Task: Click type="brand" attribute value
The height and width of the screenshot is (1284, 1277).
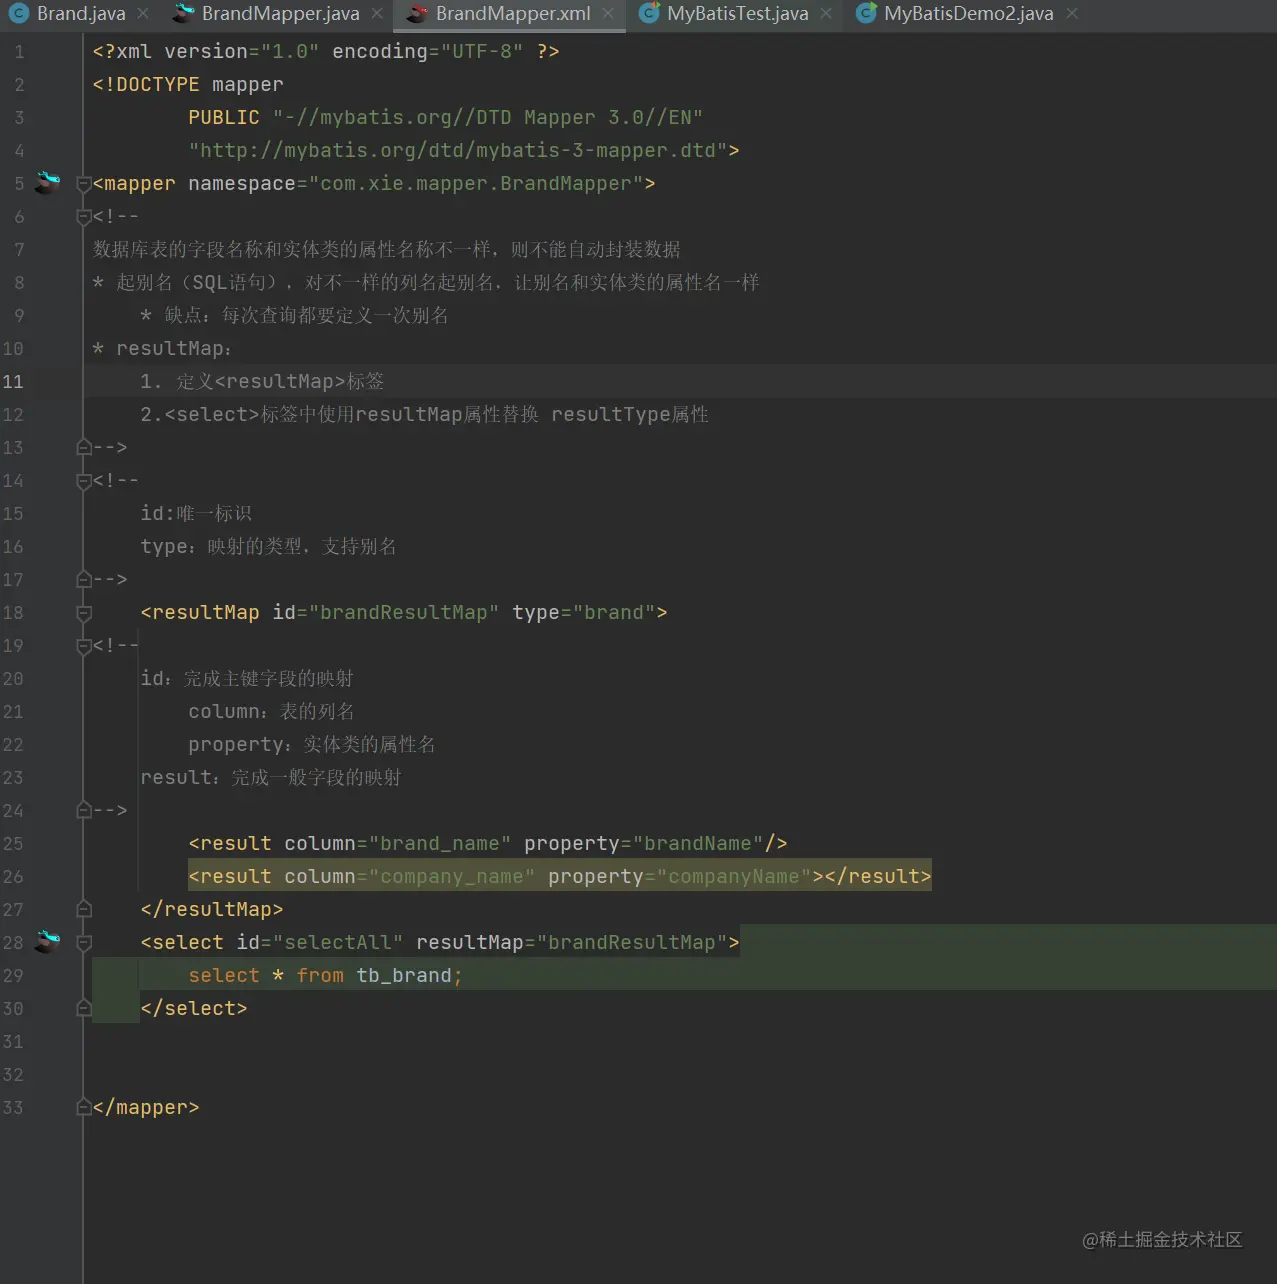Action: coord(614,612)
